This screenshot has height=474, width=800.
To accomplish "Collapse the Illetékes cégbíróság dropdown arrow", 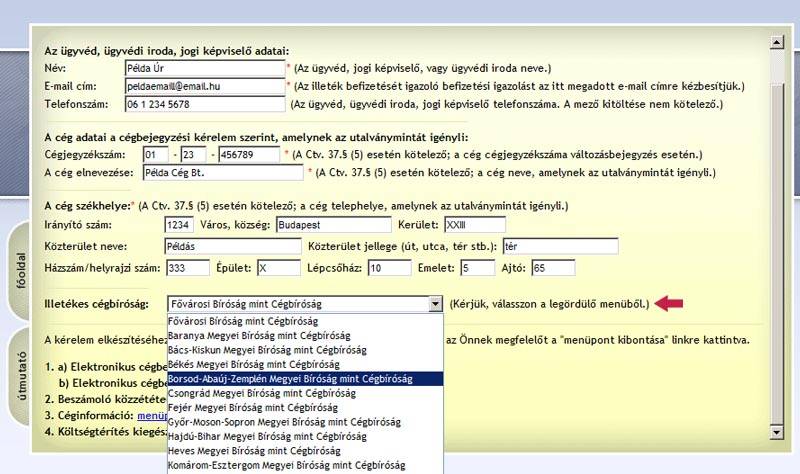I will (434, 304).
